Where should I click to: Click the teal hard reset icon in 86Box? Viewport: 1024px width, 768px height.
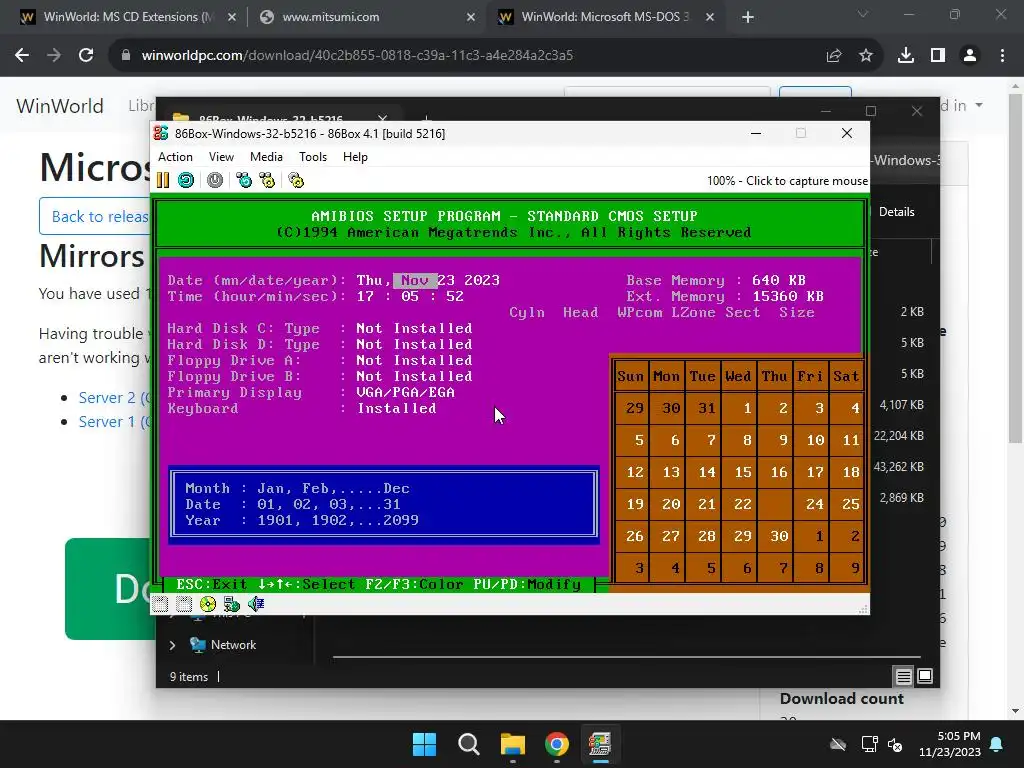pos(186,180)
